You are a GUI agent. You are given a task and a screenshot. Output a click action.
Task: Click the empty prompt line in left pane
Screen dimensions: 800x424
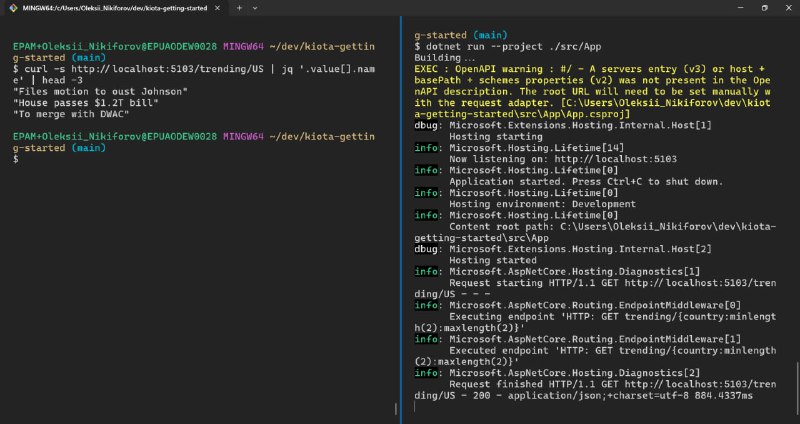click(16, 159)
